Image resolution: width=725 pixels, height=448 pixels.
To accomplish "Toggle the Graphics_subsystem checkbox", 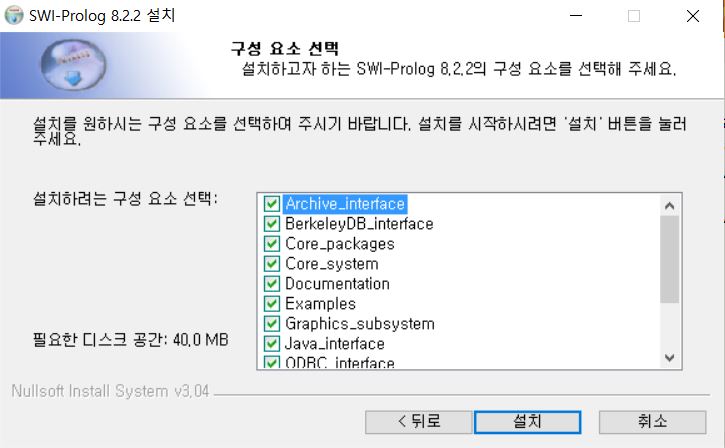I will pos(271,324).
